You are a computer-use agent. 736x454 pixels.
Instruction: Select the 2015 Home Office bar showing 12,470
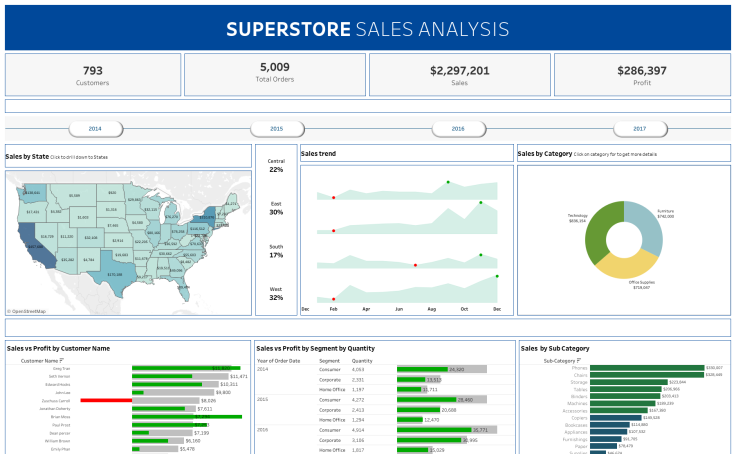pyautogui.click(x=410, y=420)
